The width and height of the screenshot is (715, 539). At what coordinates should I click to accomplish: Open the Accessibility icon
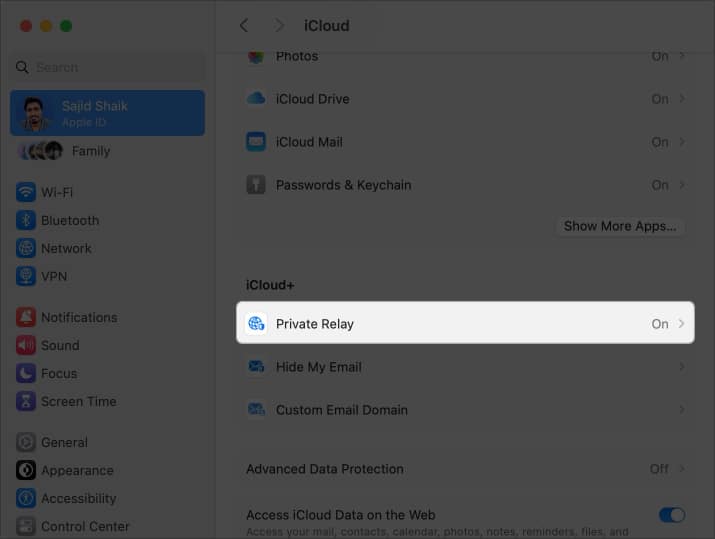pyautogui.click(x=26, y=498)
